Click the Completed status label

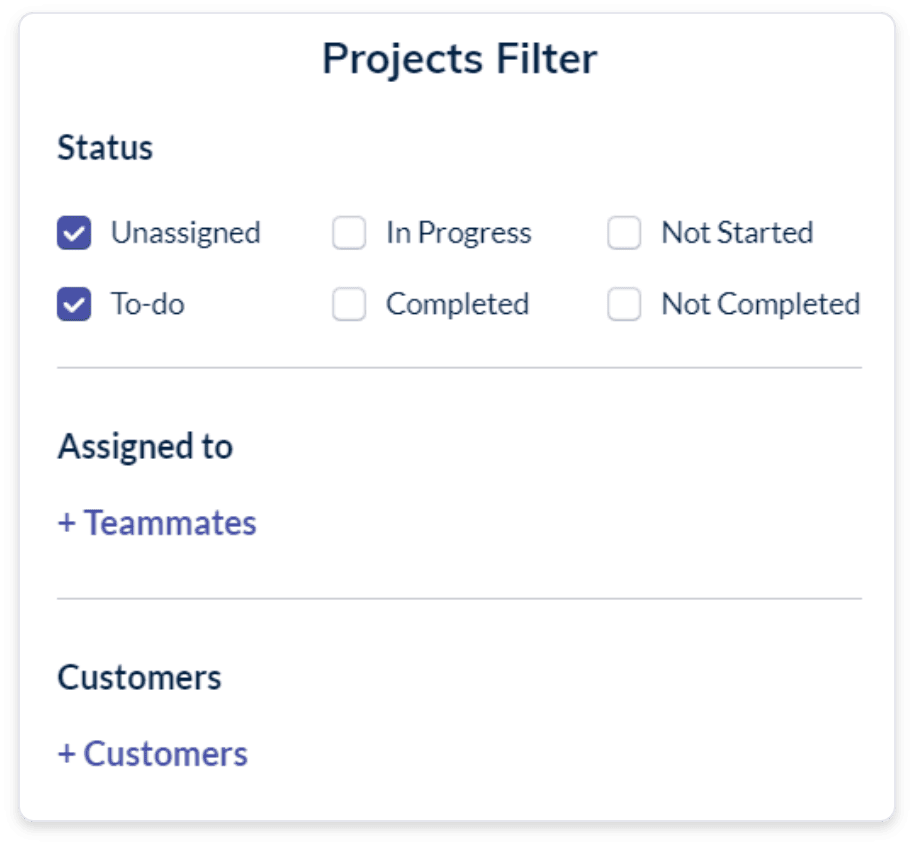click(456, 304)
